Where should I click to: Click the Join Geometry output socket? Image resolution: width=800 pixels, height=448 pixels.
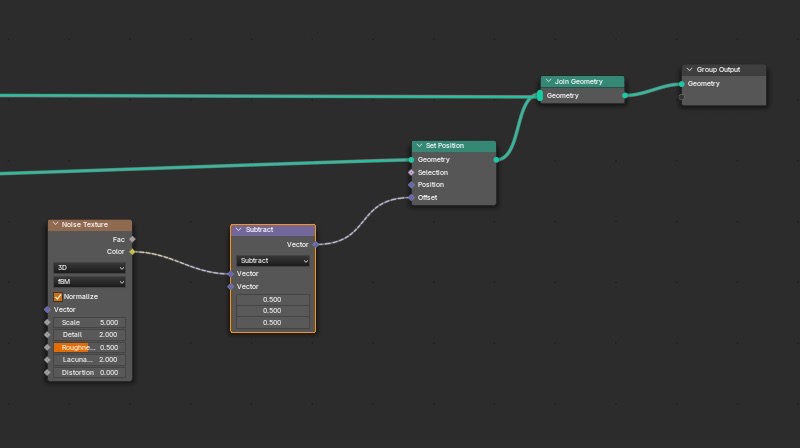coord(625,95)
